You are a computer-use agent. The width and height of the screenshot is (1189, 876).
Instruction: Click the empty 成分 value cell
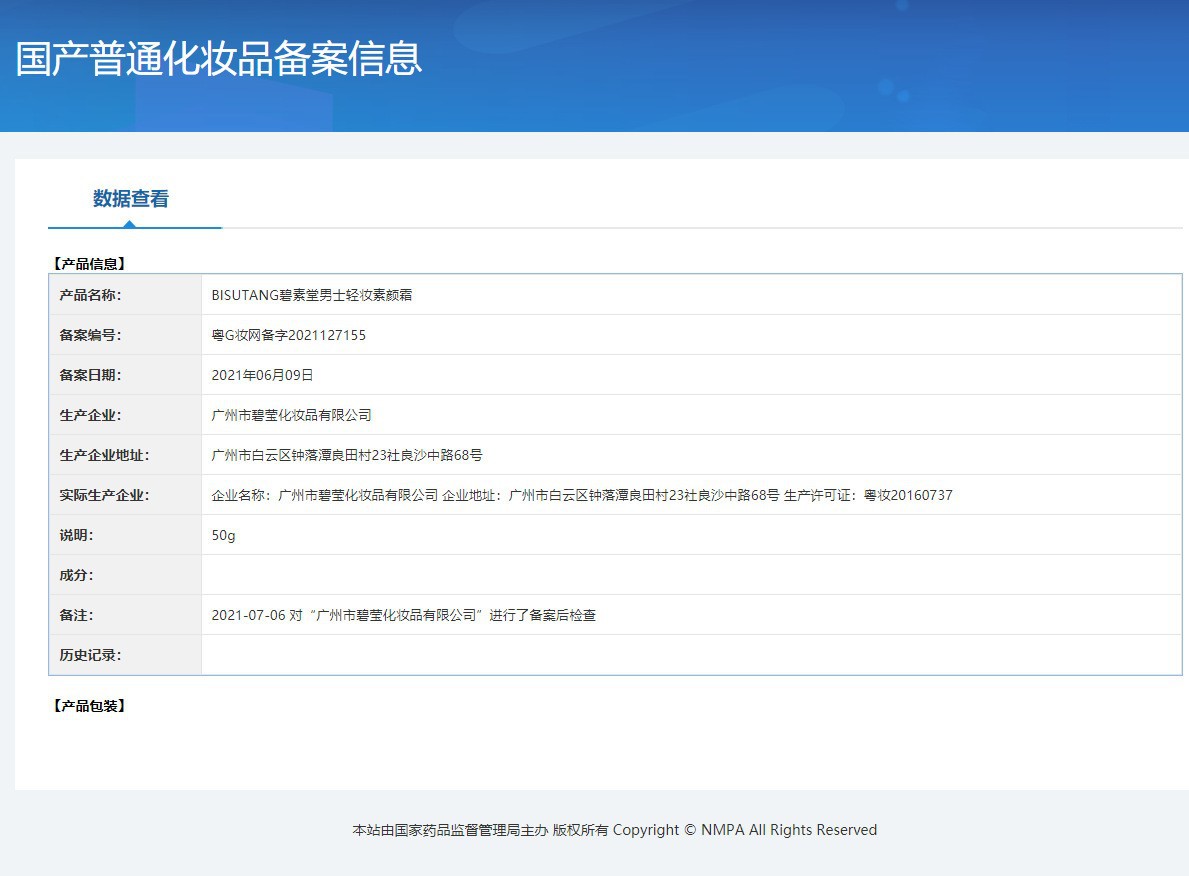690,575
